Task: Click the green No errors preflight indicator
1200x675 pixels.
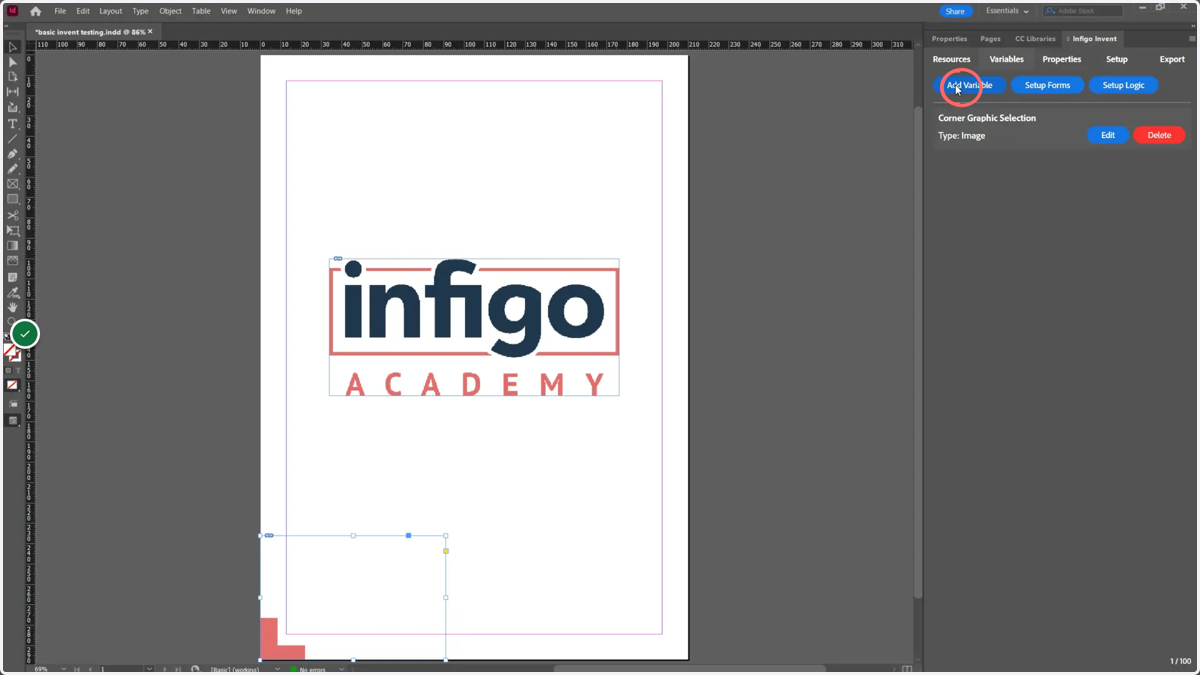Action: coord(294,669)
